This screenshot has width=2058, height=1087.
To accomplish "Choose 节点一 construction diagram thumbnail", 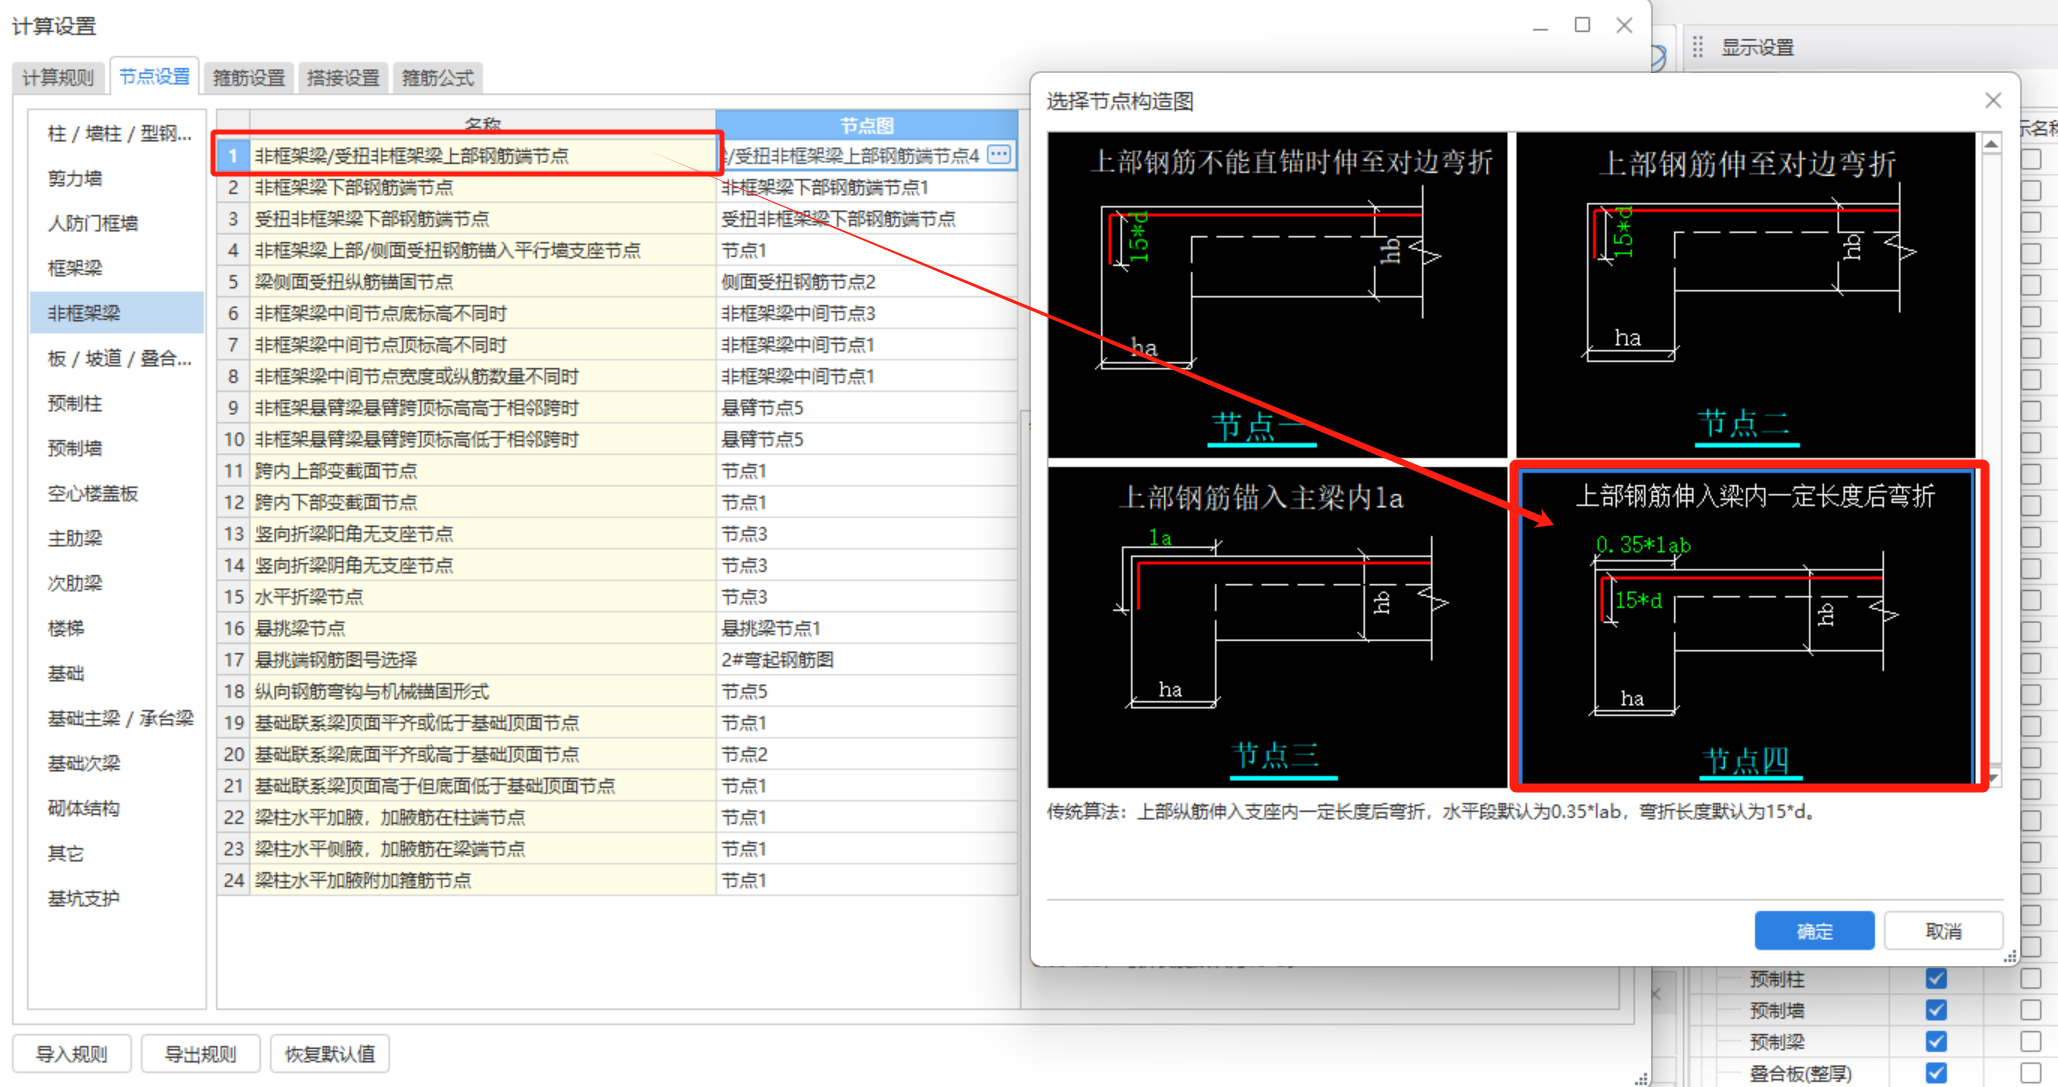I will tap(1277, 294).
